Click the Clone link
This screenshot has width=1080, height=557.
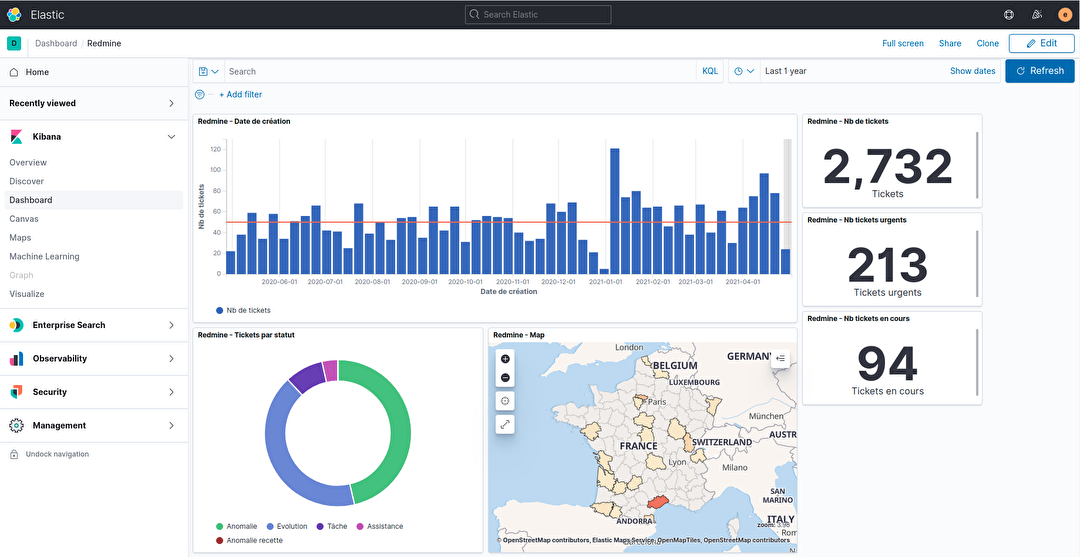point(988,43)
